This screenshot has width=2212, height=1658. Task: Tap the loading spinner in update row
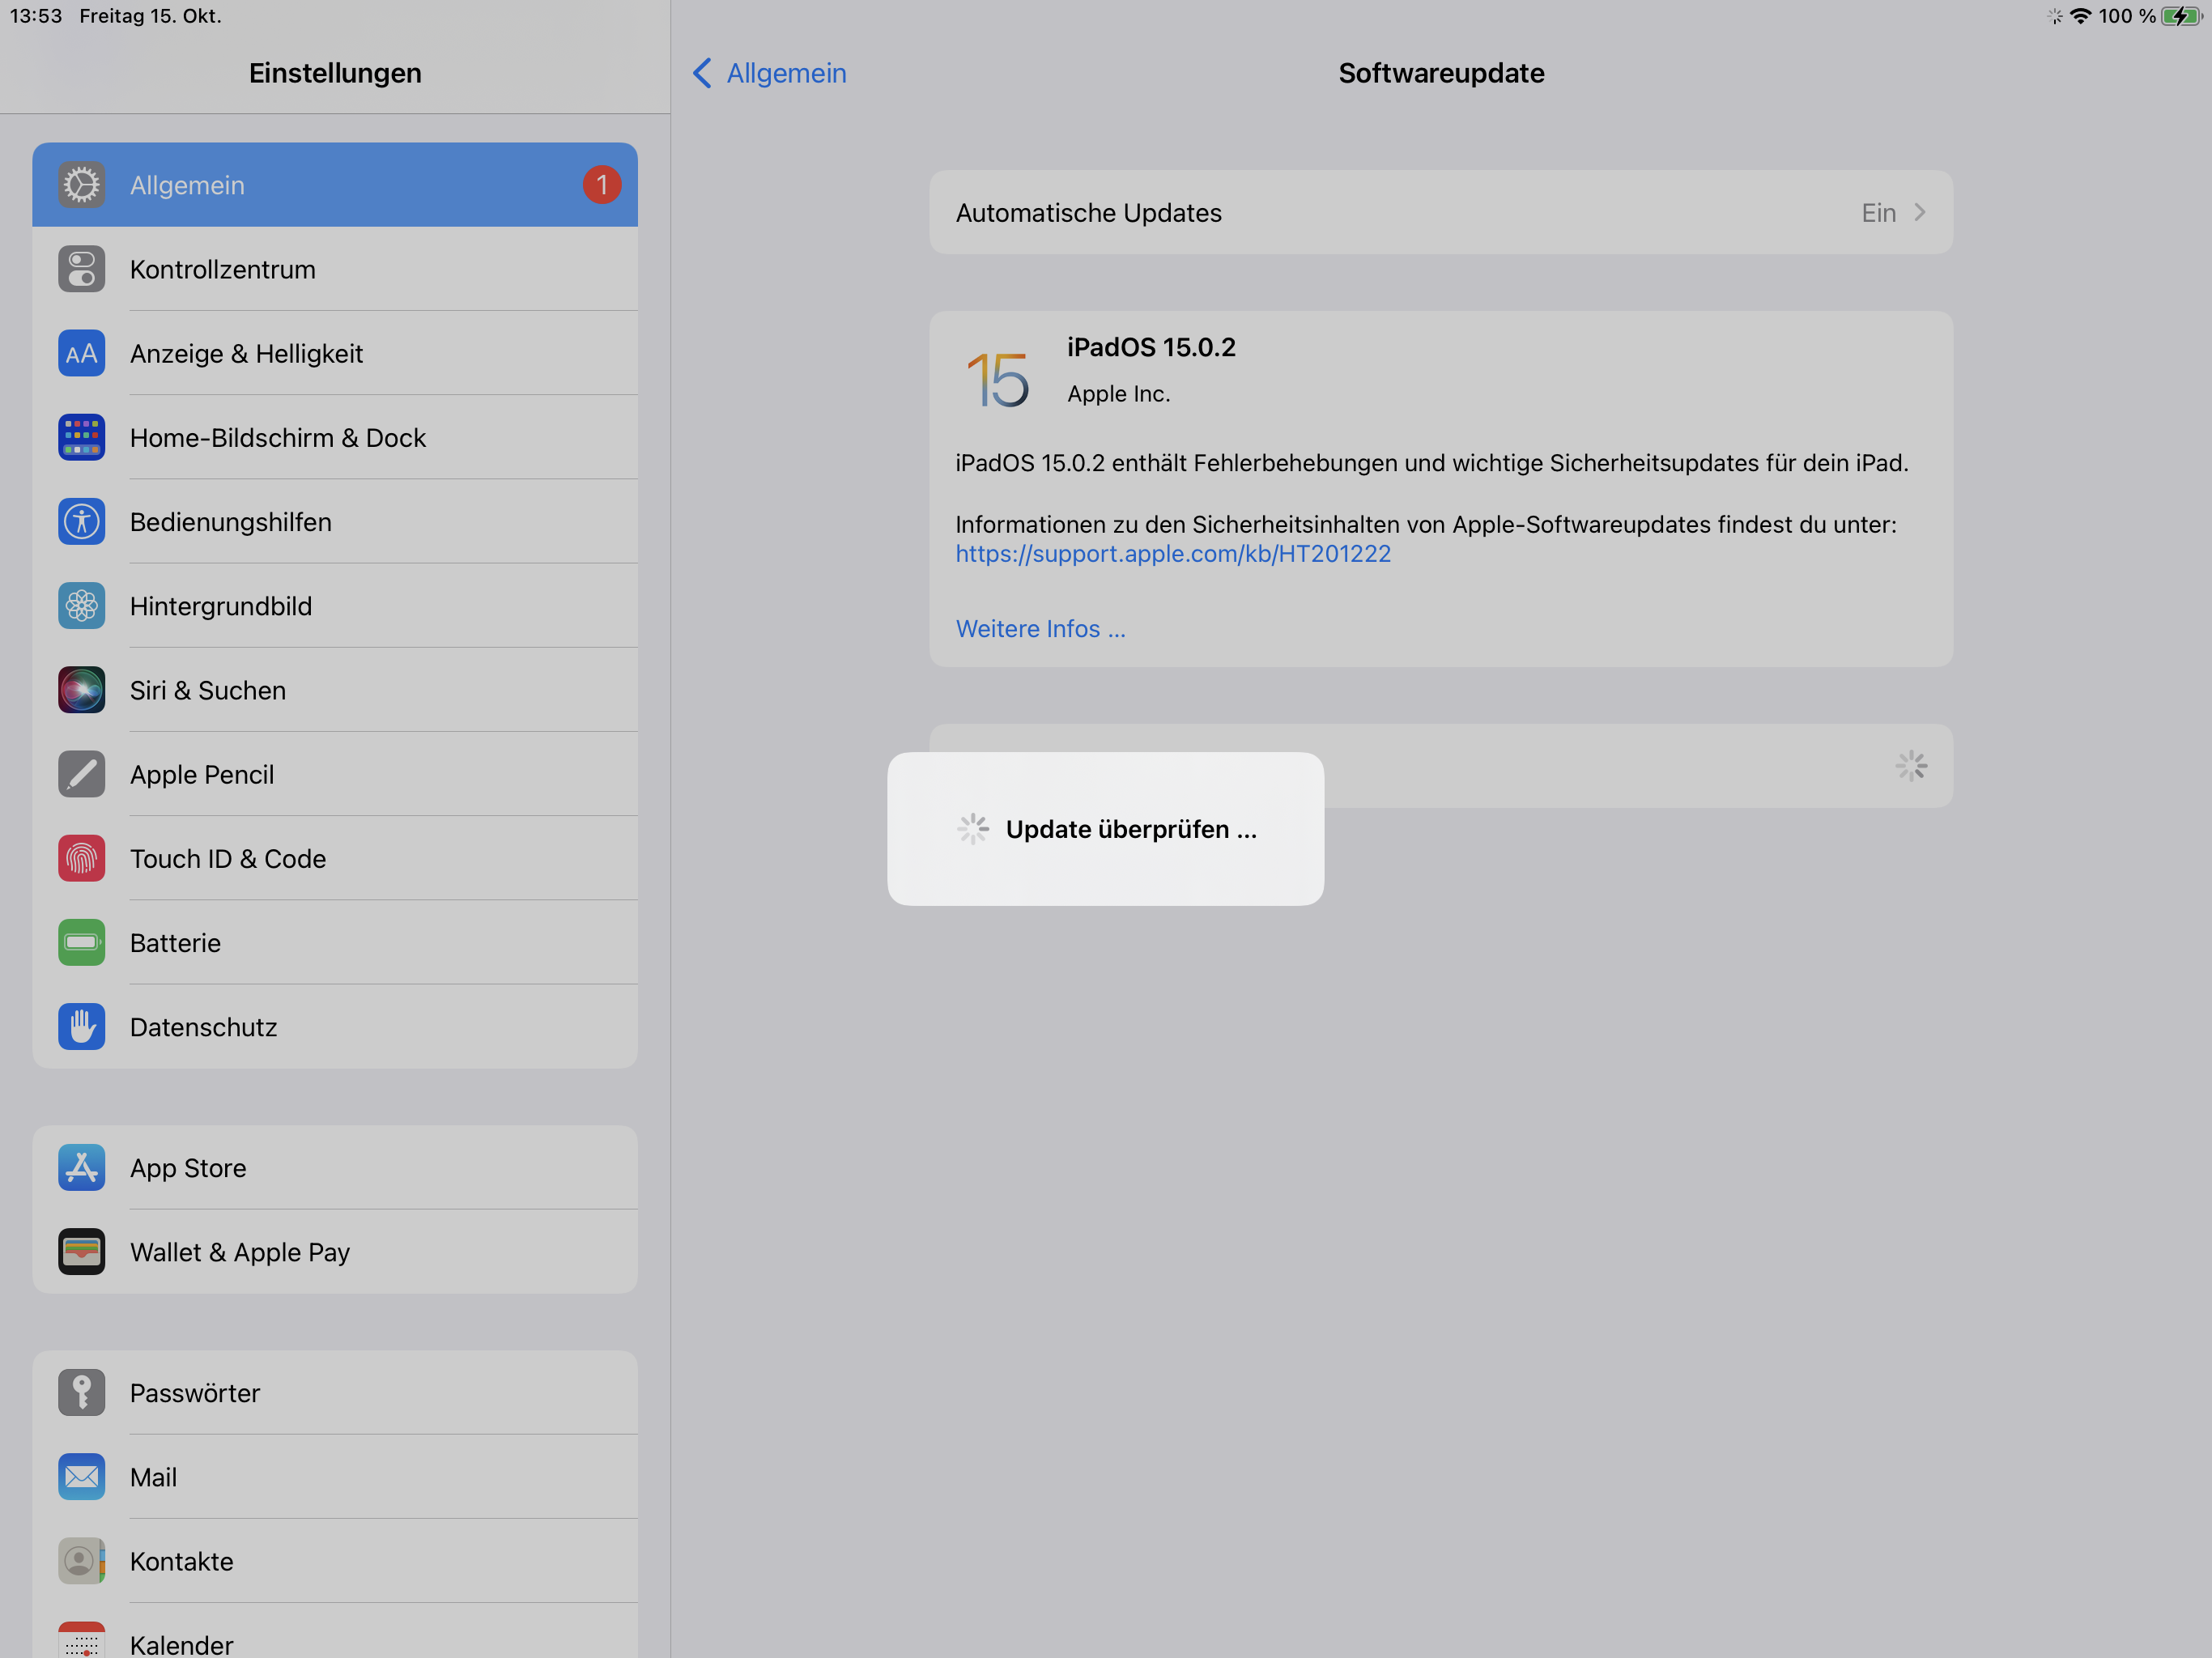1910,766
